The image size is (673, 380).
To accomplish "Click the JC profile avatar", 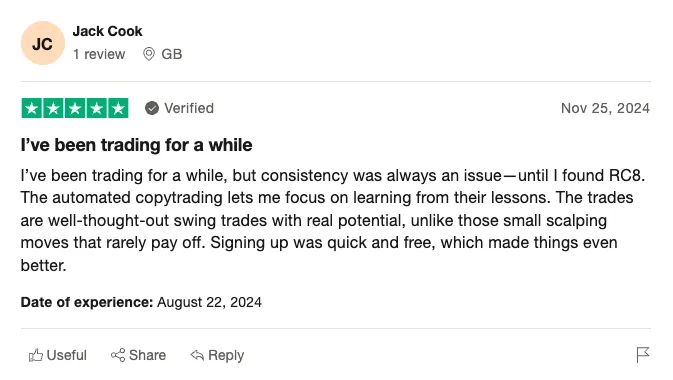I will click(42, 43).
